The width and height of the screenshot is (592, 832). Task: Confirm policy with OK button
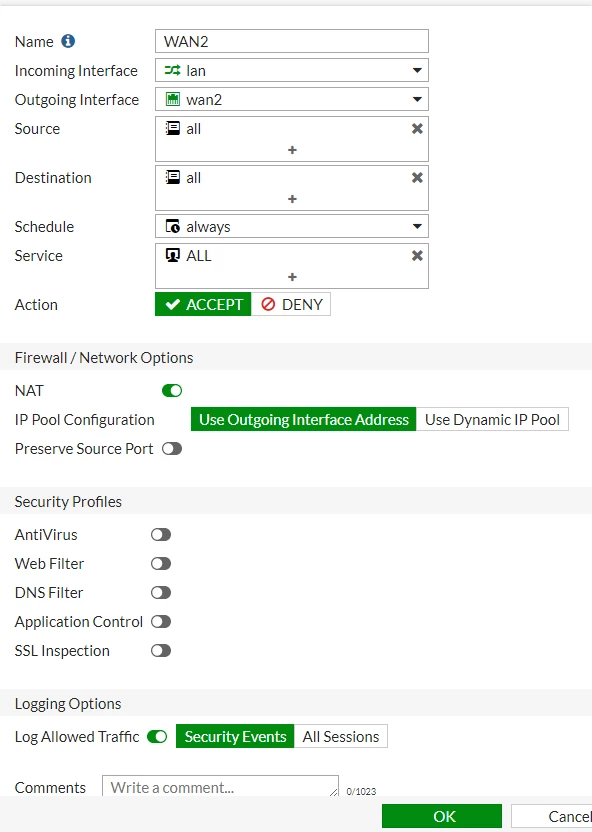[x=442, y=816]
